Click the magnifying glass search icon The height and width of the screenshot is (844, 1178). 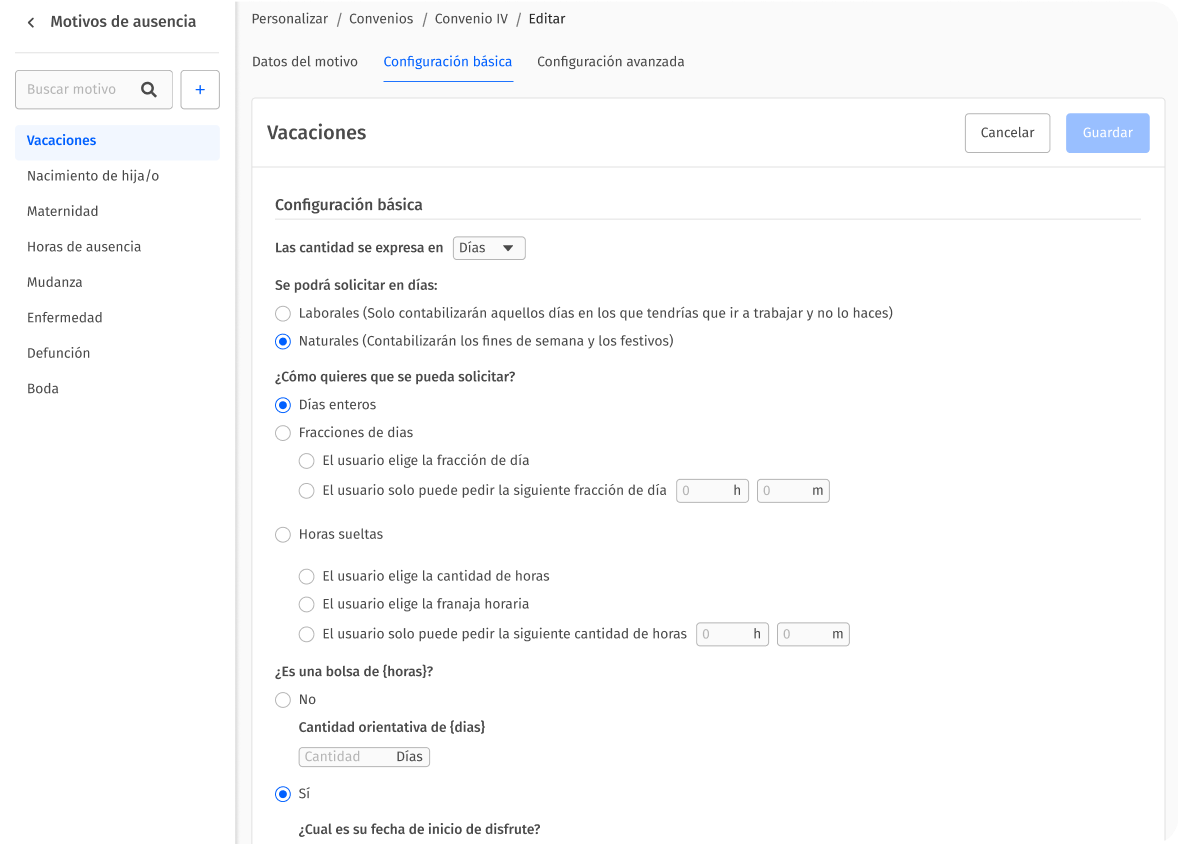[x=149, y=90]
